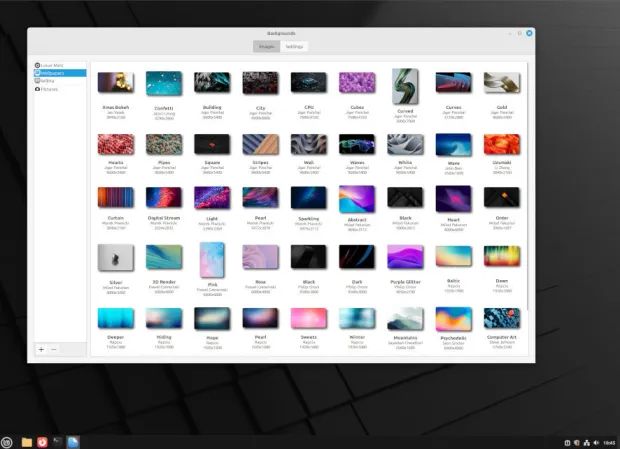Select the Winter wallpaper
The height and width of the screenshot is (449, 620).
357,319
